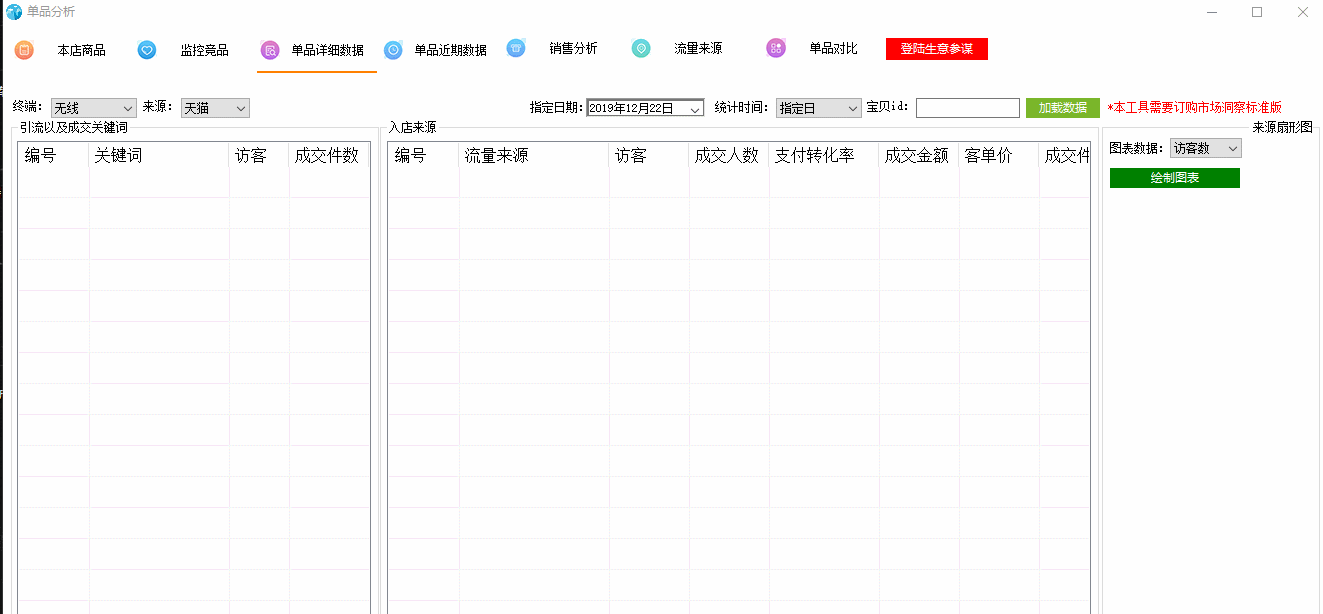Open the 图表数据 dropdown showing 访客数
The width and height of the screenshot is (1323, 614).
(1205, 148)
